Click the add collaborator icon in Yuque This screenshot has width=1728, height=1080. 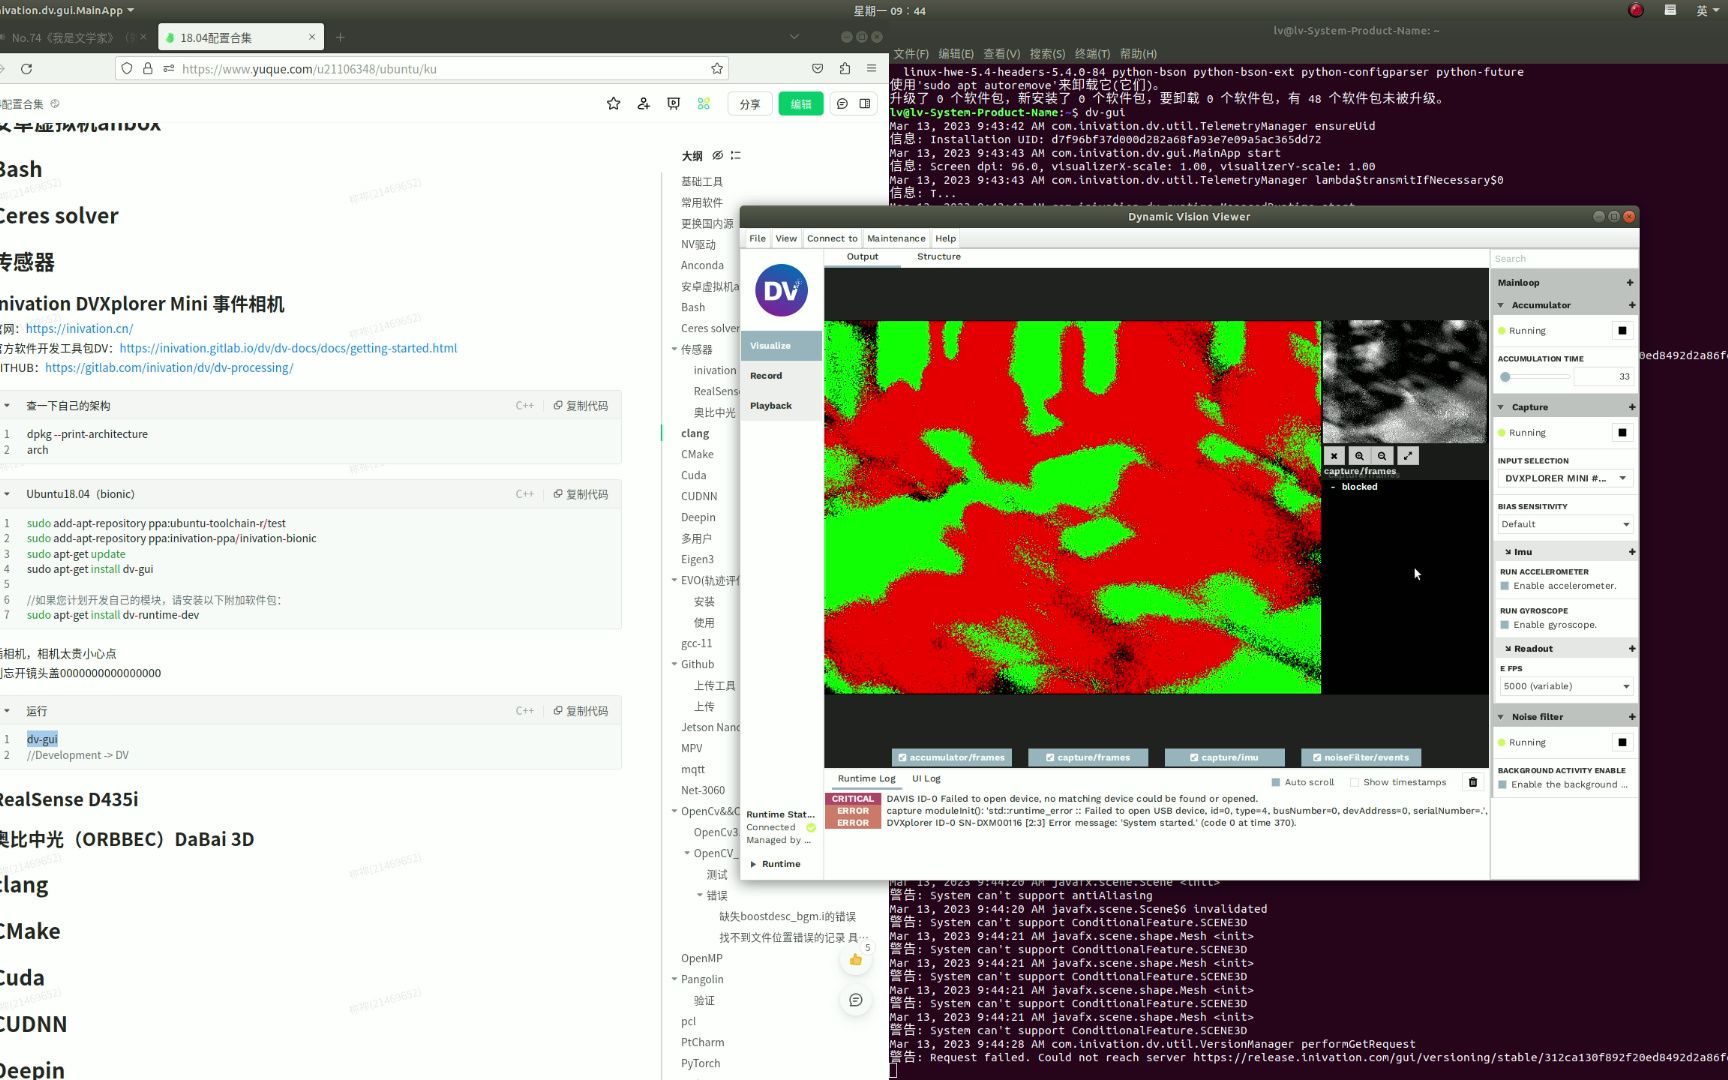coord(643,104)
